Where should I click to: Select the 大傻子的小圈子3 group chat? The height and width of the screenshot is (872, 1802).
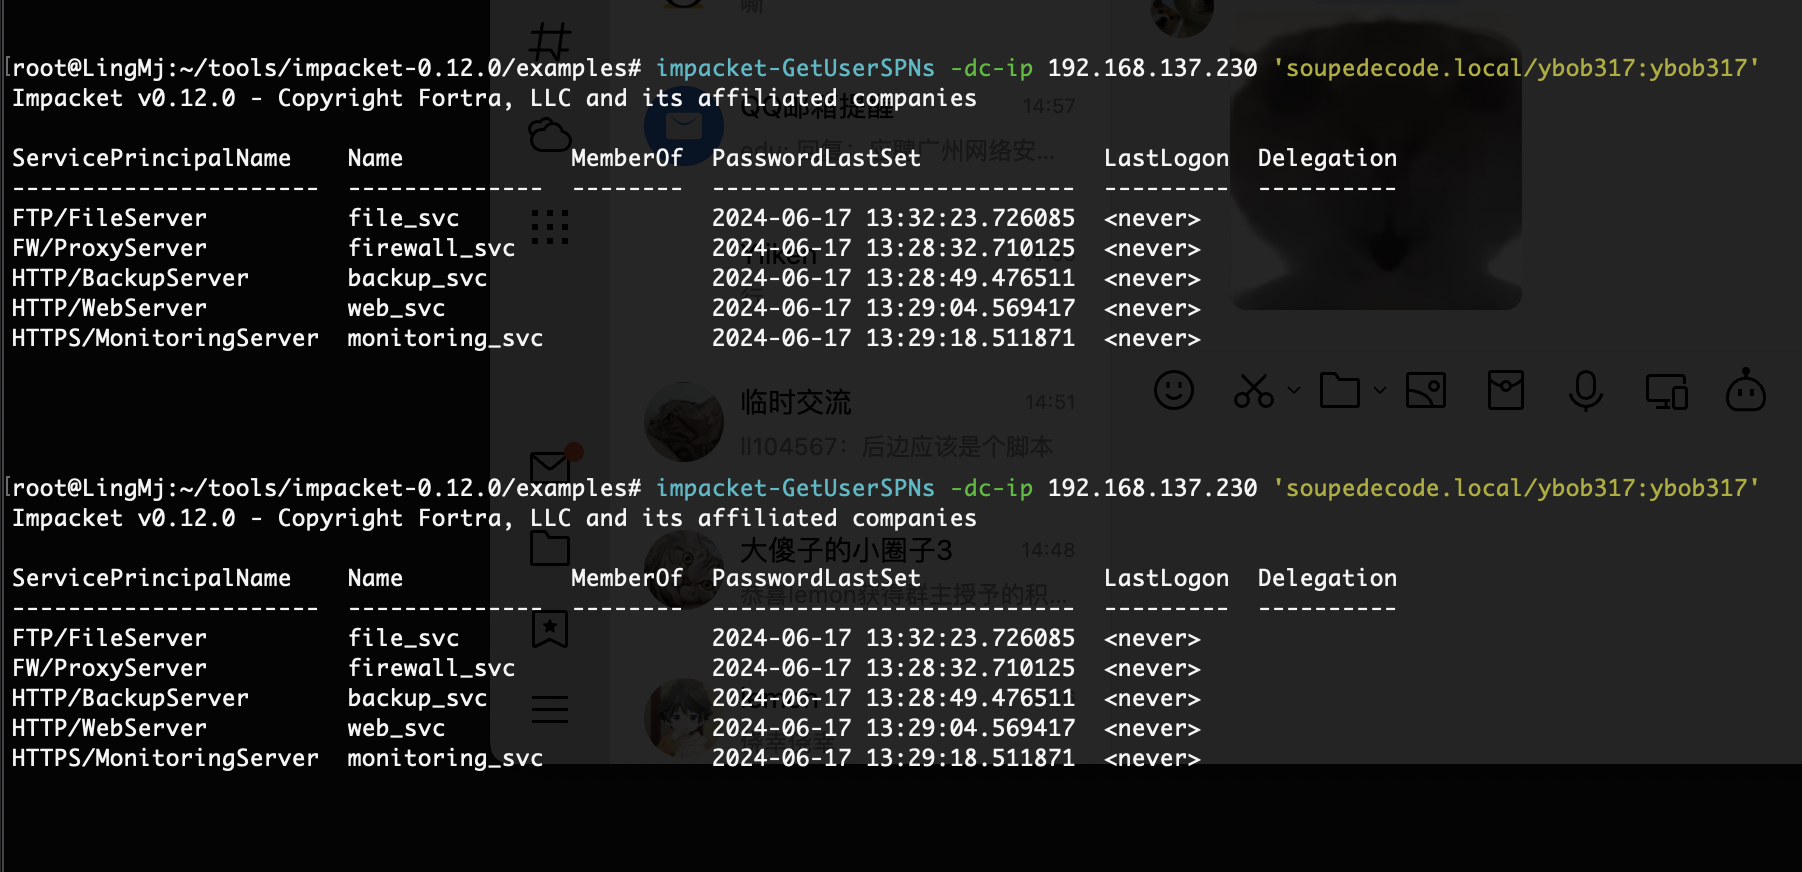860,570
